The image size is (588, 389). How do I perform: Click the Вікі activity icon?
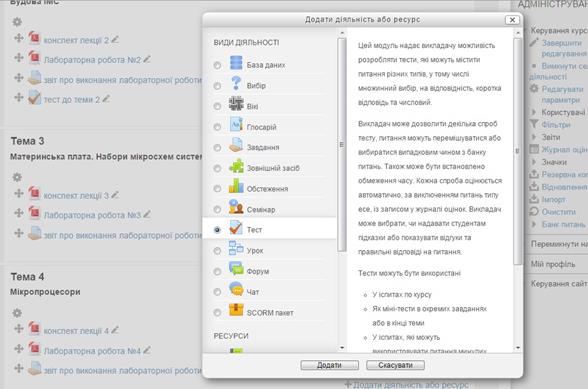click(x=236, y=104)
